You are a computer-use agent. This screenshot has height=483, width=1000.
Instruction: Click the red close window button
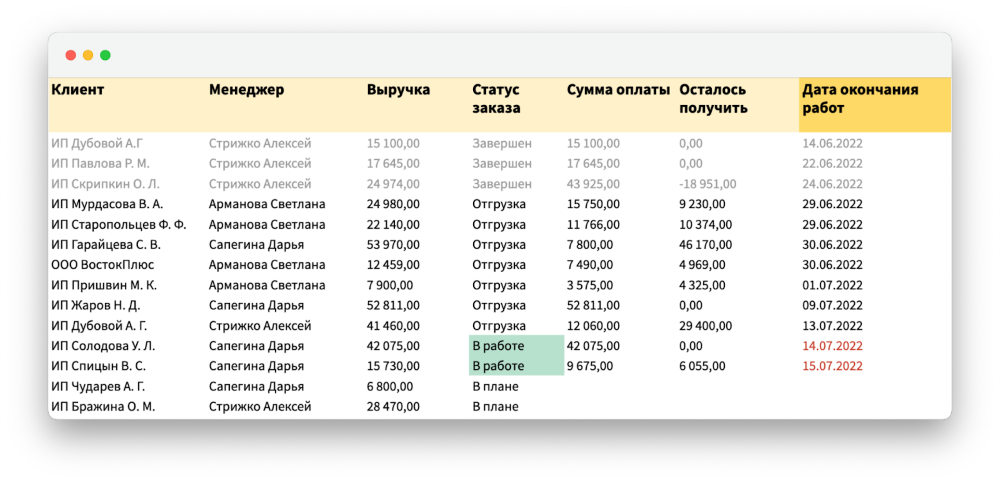coord(71,56)
